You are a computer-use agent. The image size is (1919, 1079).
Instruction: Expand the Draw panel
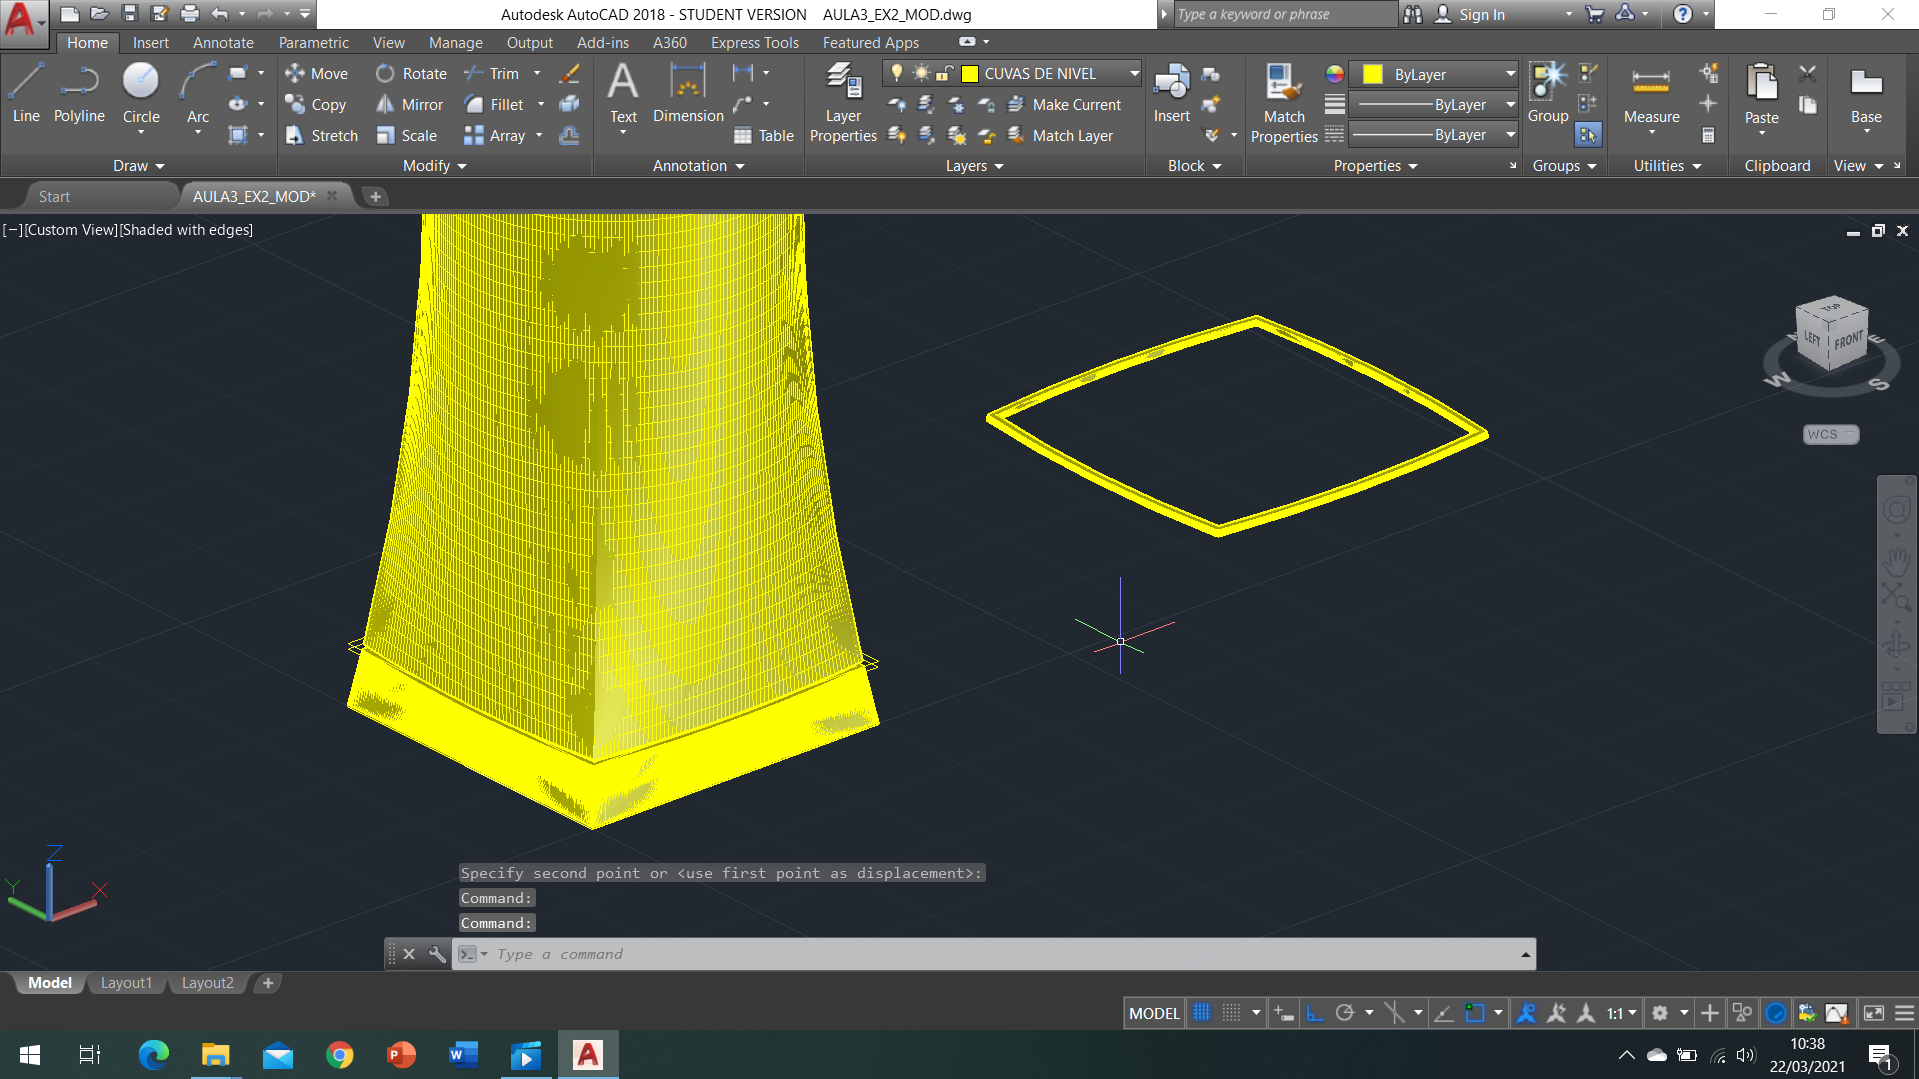click(x=138, y=166)
